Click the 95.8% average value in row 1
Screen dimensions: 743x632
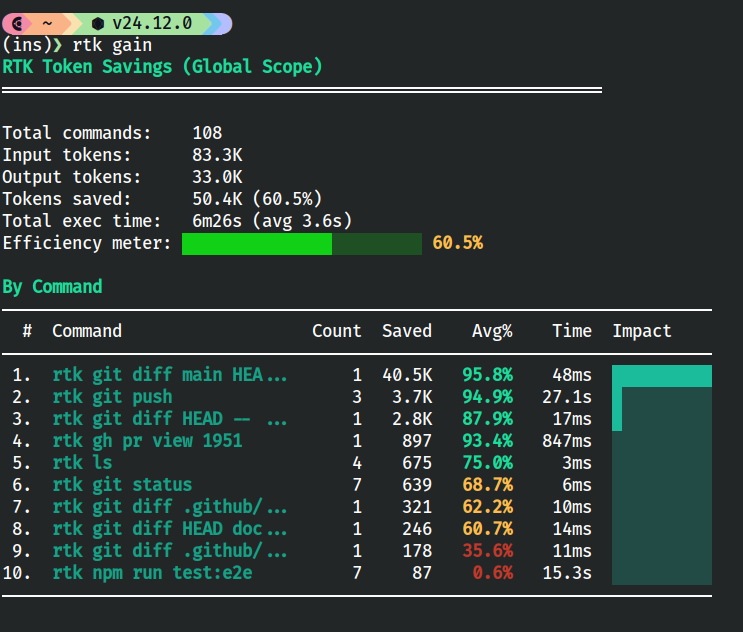tap(487, 375)
